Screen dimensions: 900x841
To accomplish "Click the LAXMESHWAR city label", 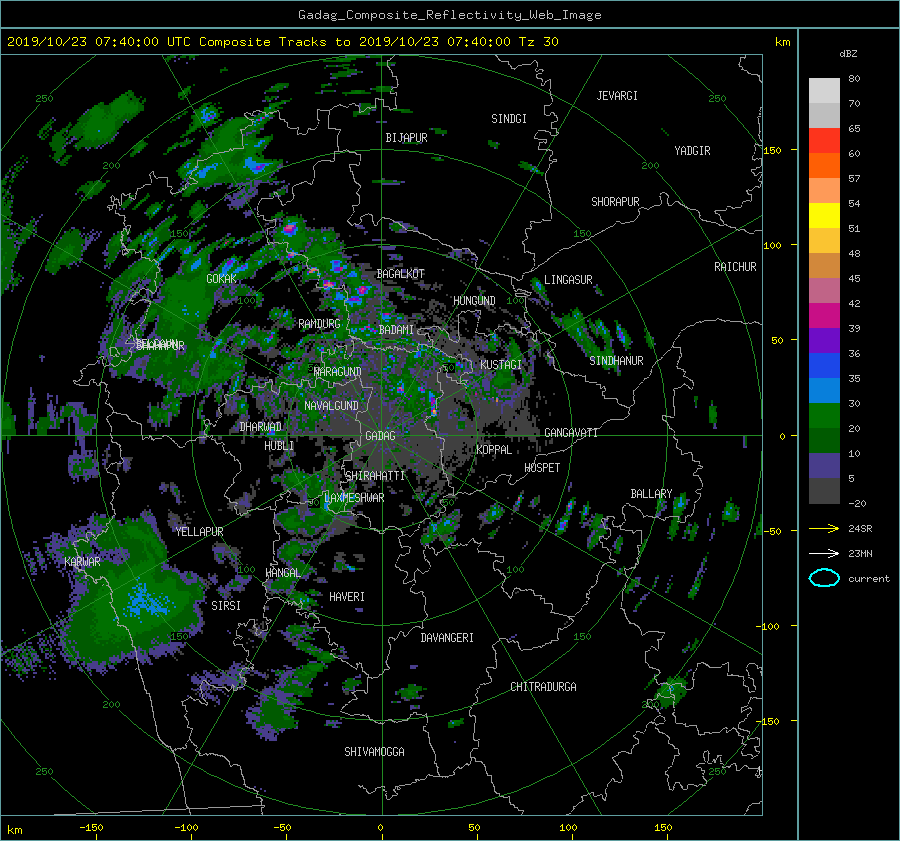I will (x=354, y=498).
